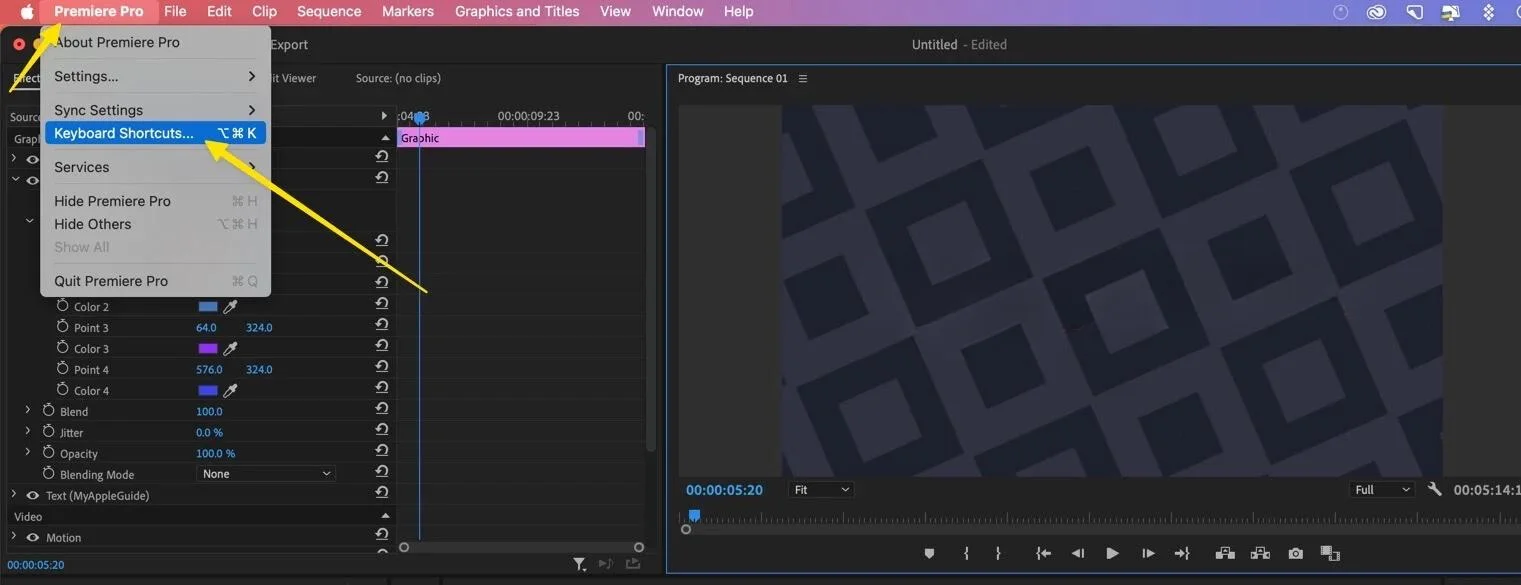This screenshot has height=585, width=1521.
Task: Toggle visibility eye for Motion effect
Action: (32, 537)
